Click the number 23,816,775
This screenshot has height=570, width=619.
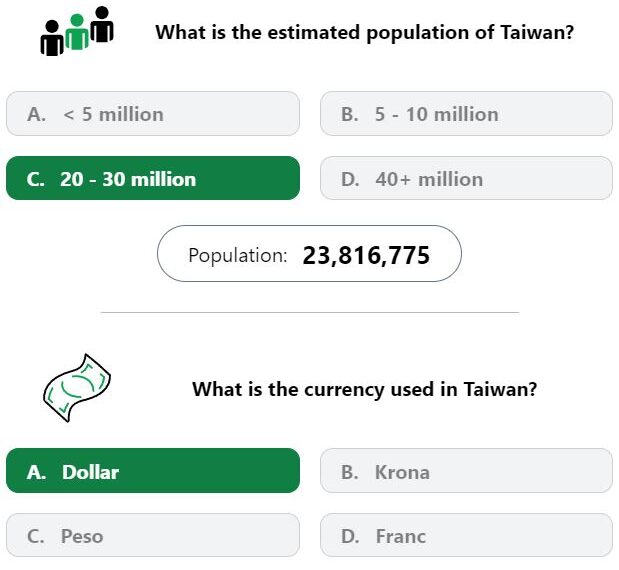(x=366, y=256)
